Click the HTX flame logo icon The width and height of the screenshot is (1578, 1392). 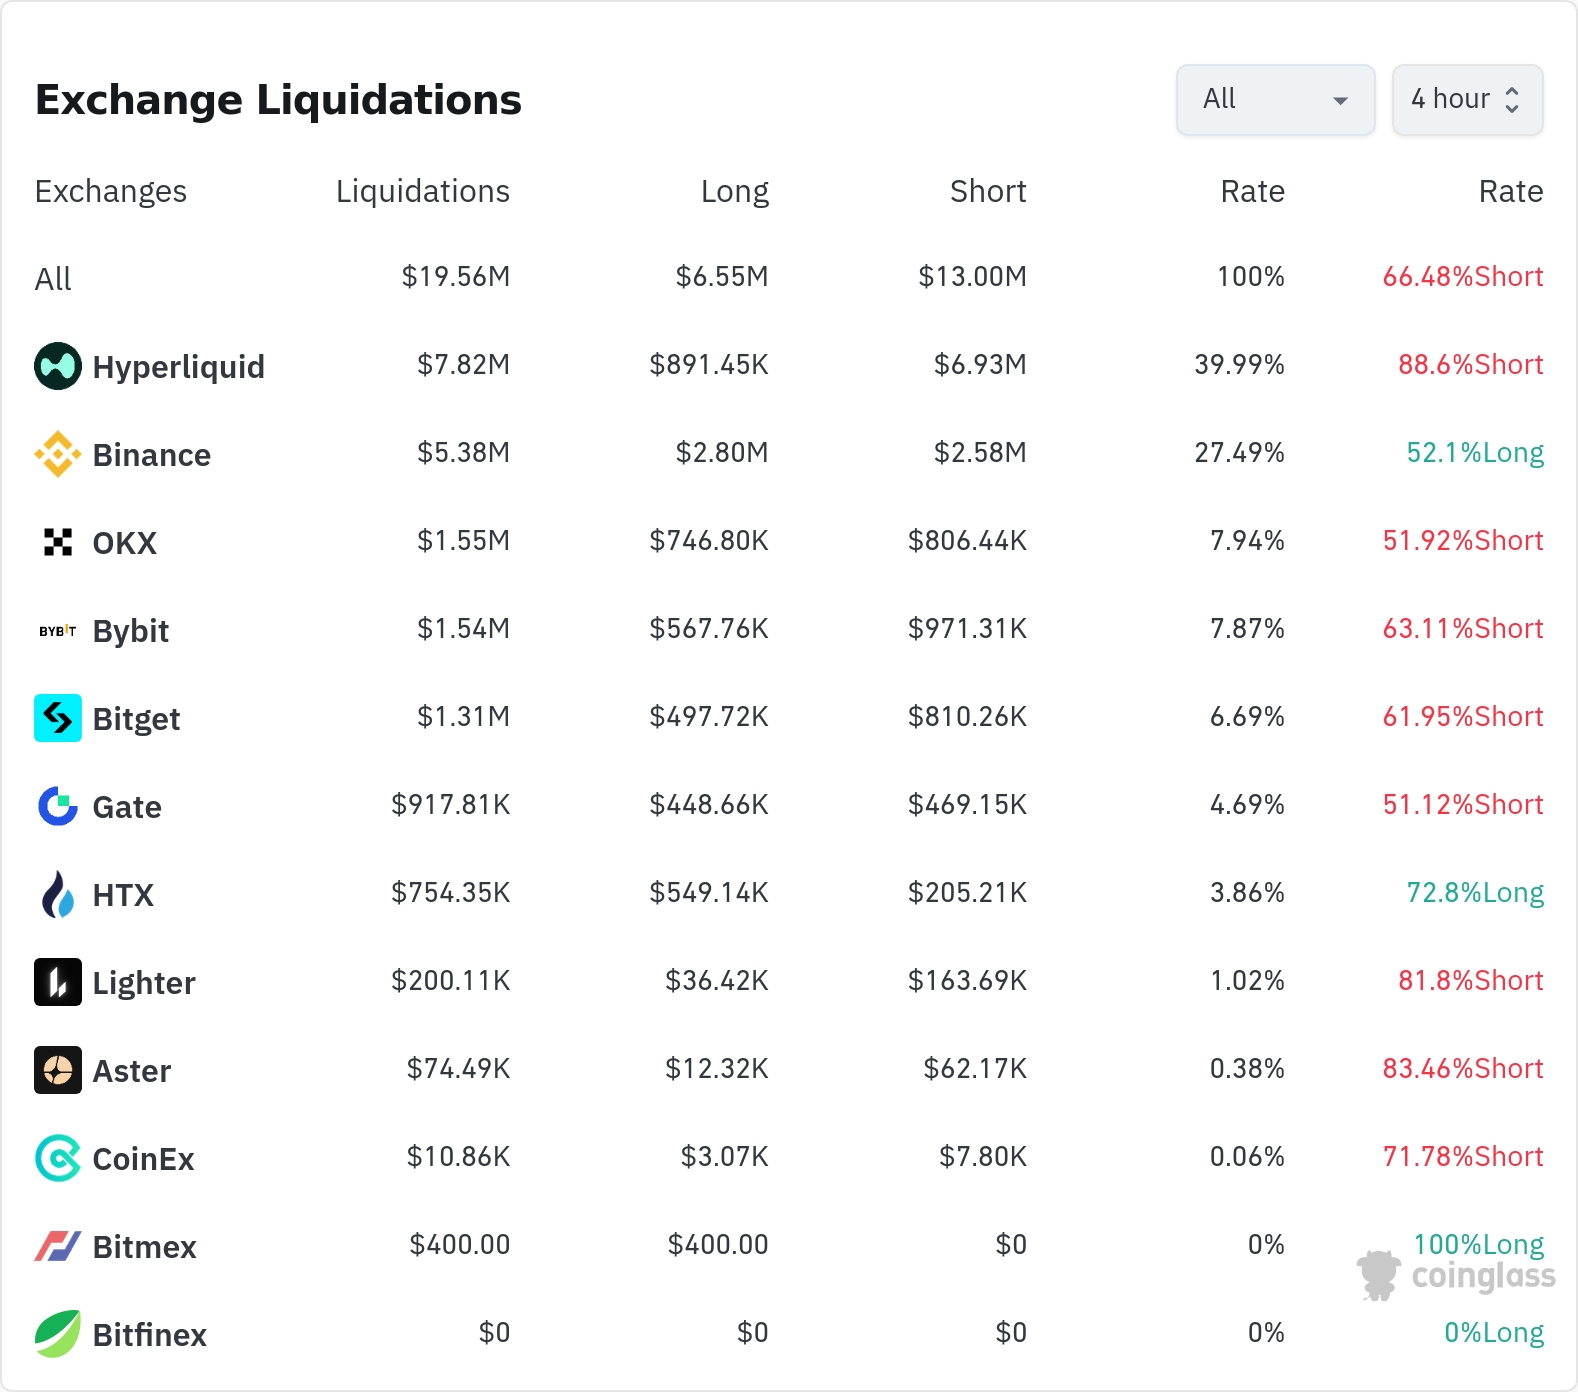pyautogui.click(x=58, y=894)
